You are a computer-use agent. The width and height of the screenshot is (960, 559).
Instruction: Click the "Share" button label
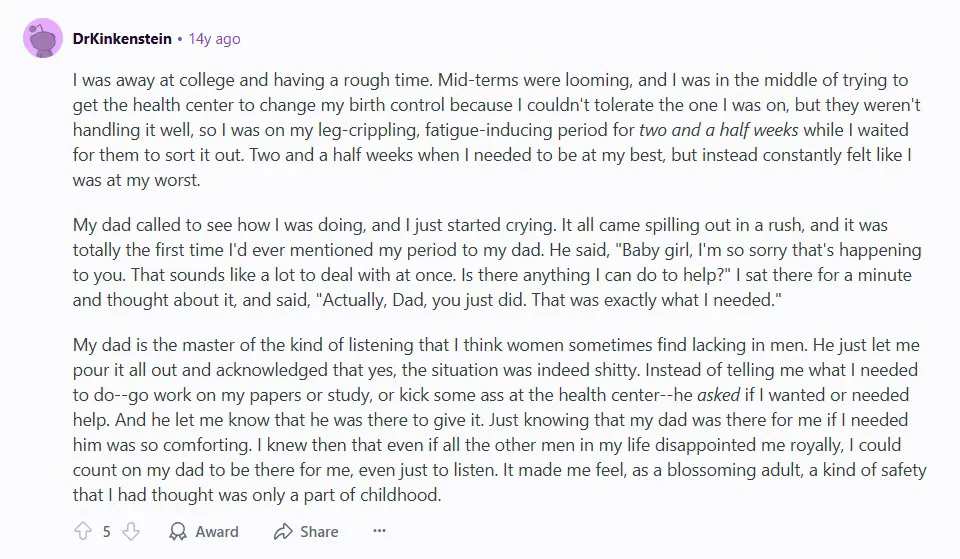click(x=319, y=531)
